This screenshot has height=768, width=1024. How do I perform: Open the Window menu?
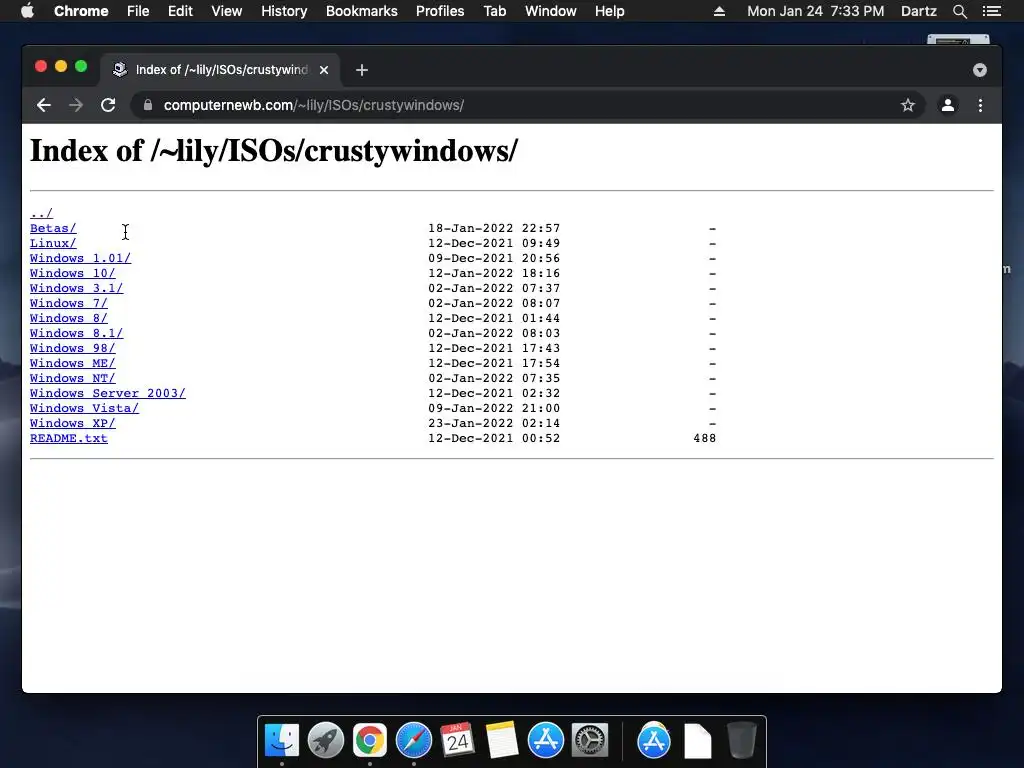[551, 11]
